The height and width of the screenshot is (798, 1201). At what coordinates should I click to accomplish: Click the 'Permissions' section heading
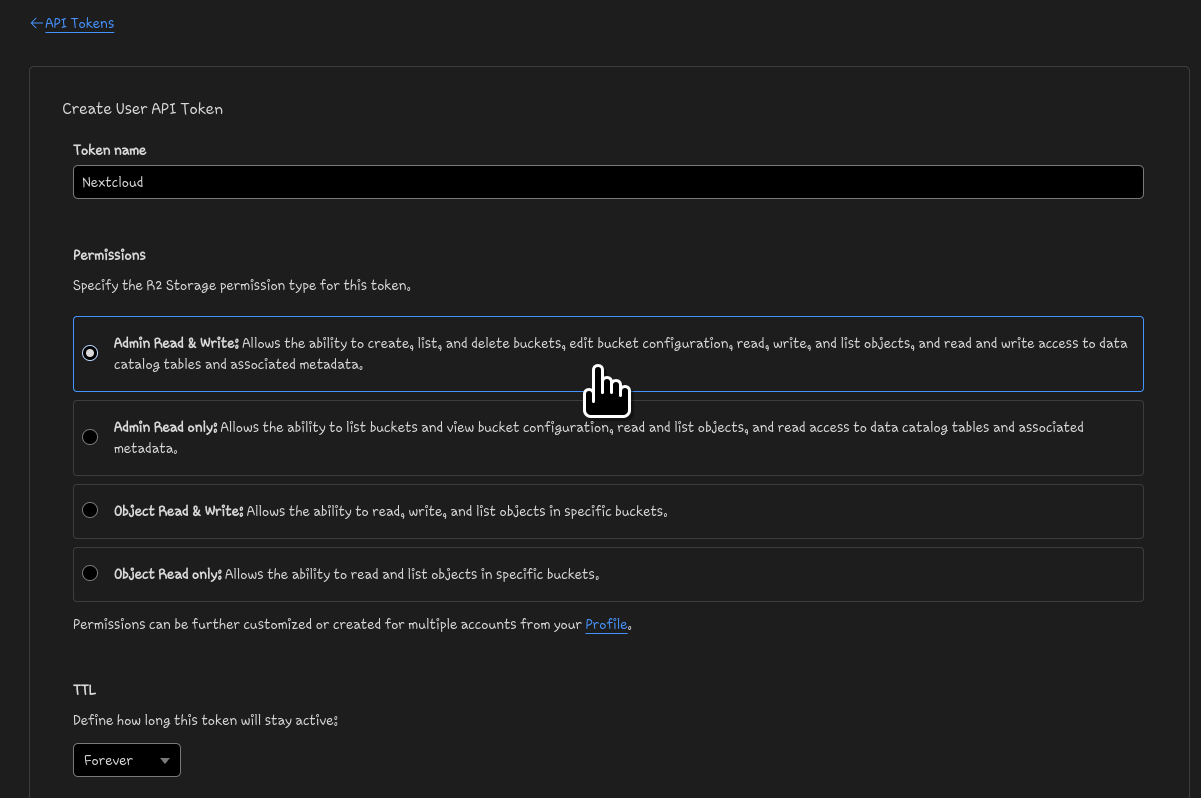click(110, 255)
